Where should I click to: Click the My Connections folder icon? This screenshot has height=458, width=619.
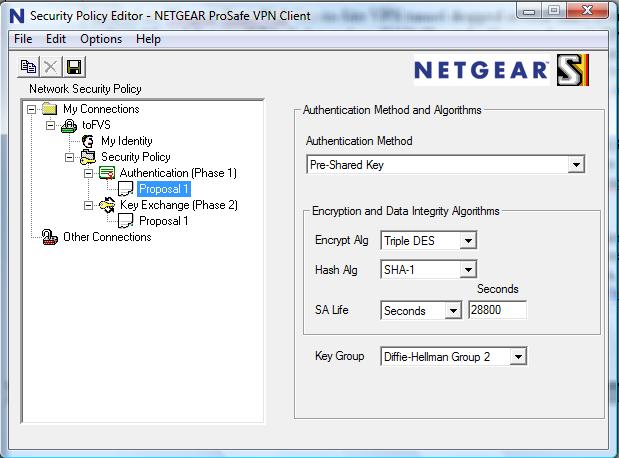pyautogui.click(x=50, y=109)
